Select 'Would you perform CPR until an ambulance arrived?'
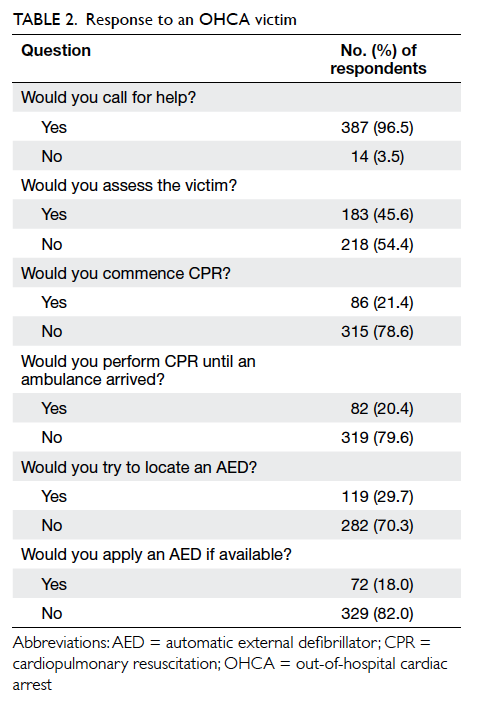This screenshot has height=709, width=484. (x=138, y=370)
